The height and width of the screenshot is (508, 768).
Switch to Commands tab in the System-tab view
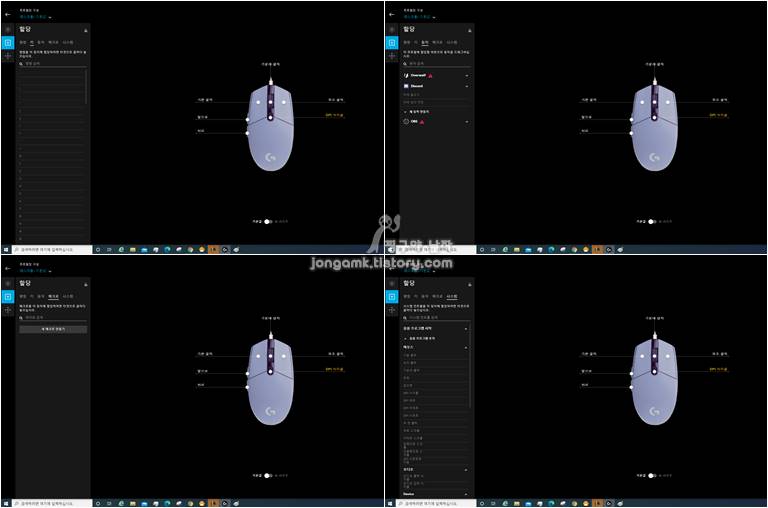[407, 296]
